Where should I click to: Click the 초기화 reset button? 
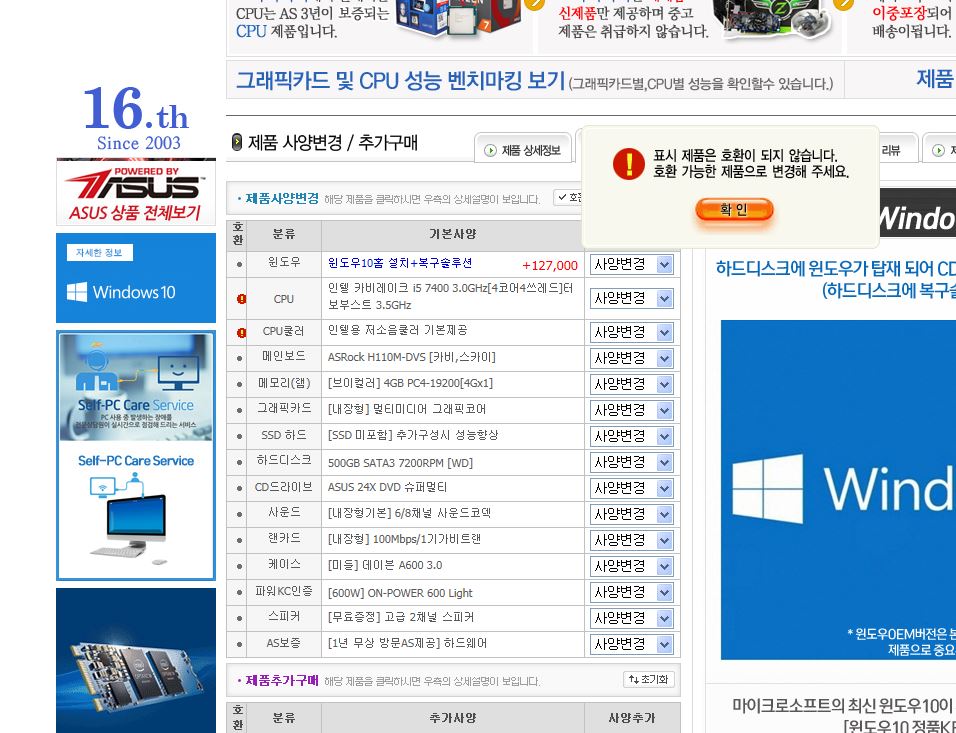click(x=649, y=679)
